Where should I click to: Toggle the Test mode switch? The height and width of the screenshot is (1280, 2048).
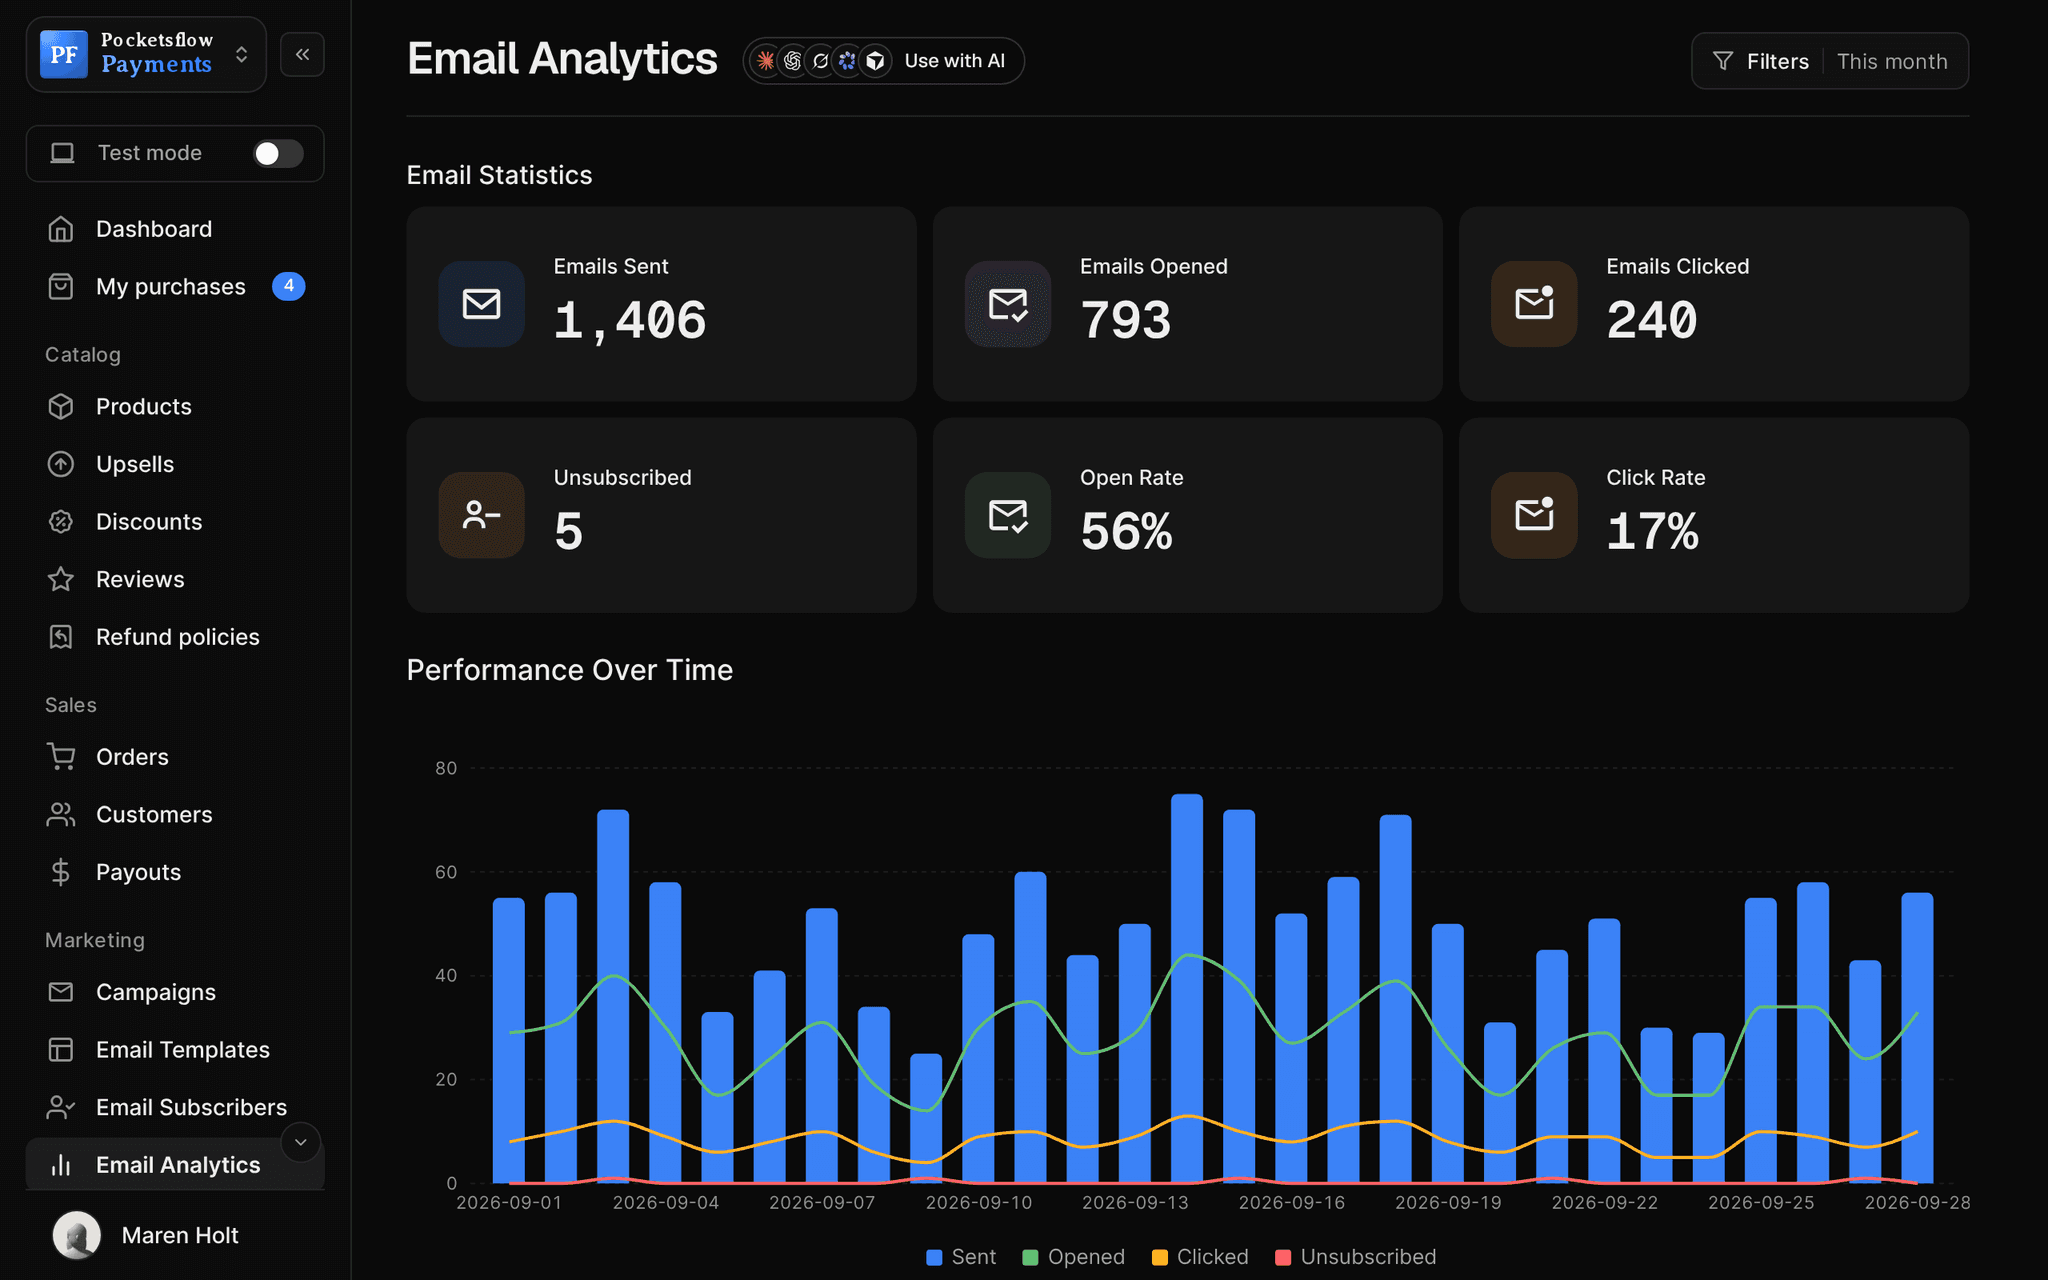pyautogui.click(x=278, y=153)
